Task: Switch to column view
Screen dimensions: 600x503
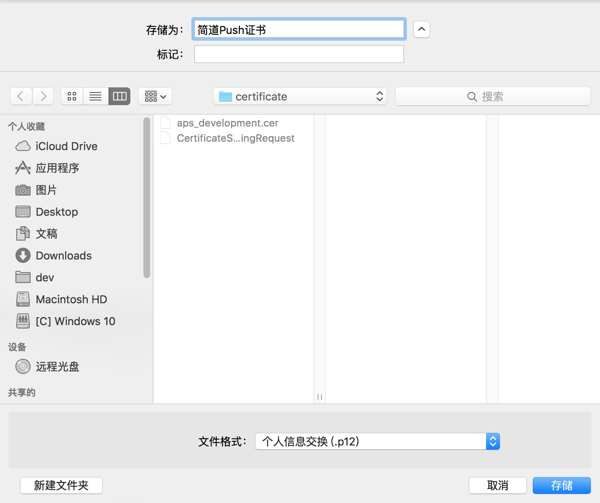Action: [x=119, y=96]
